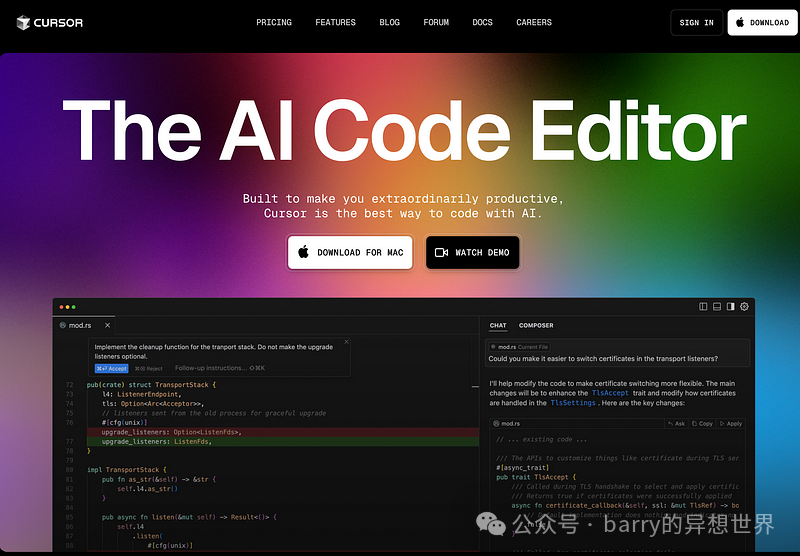The image size is (800, 556).
Task: Click the header Download button
Action: [762, 22]
